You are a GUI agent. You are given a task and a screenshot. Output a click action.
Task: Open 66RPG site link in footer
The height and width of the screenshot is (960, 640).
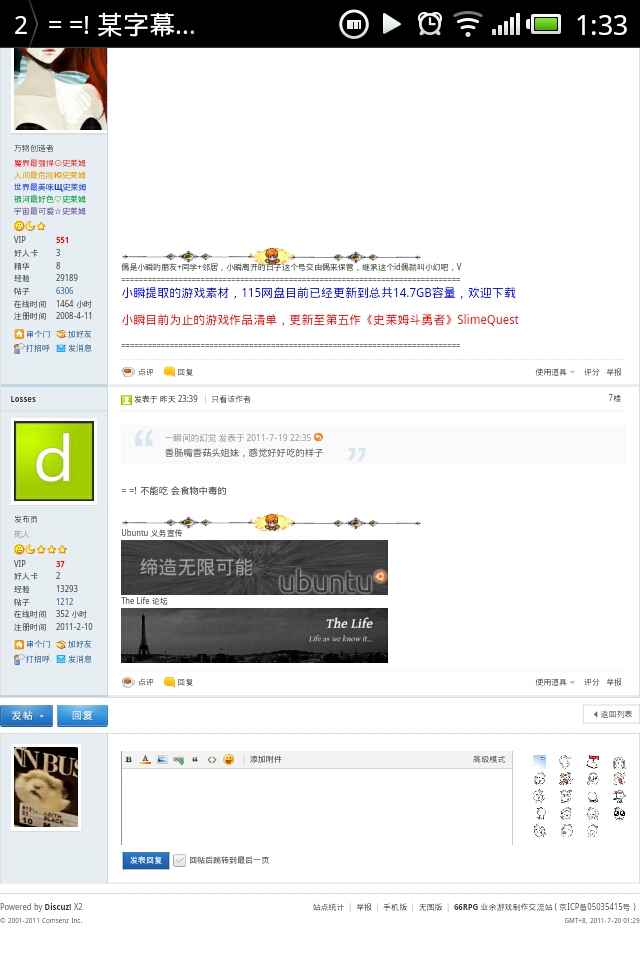pyautogui.click(x=465, y=907)
